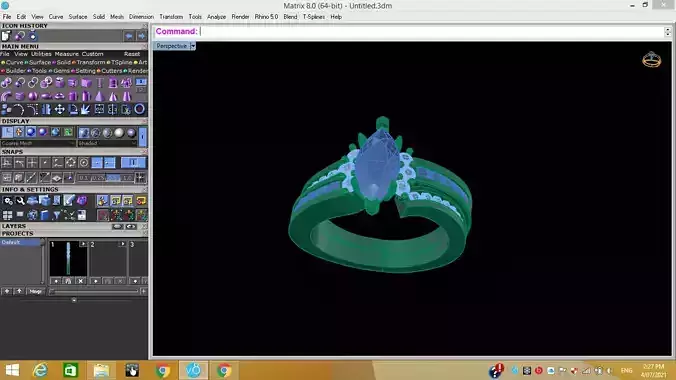Click the text object tool icon
Screen dimensions: 676x380
click(100, 83)
